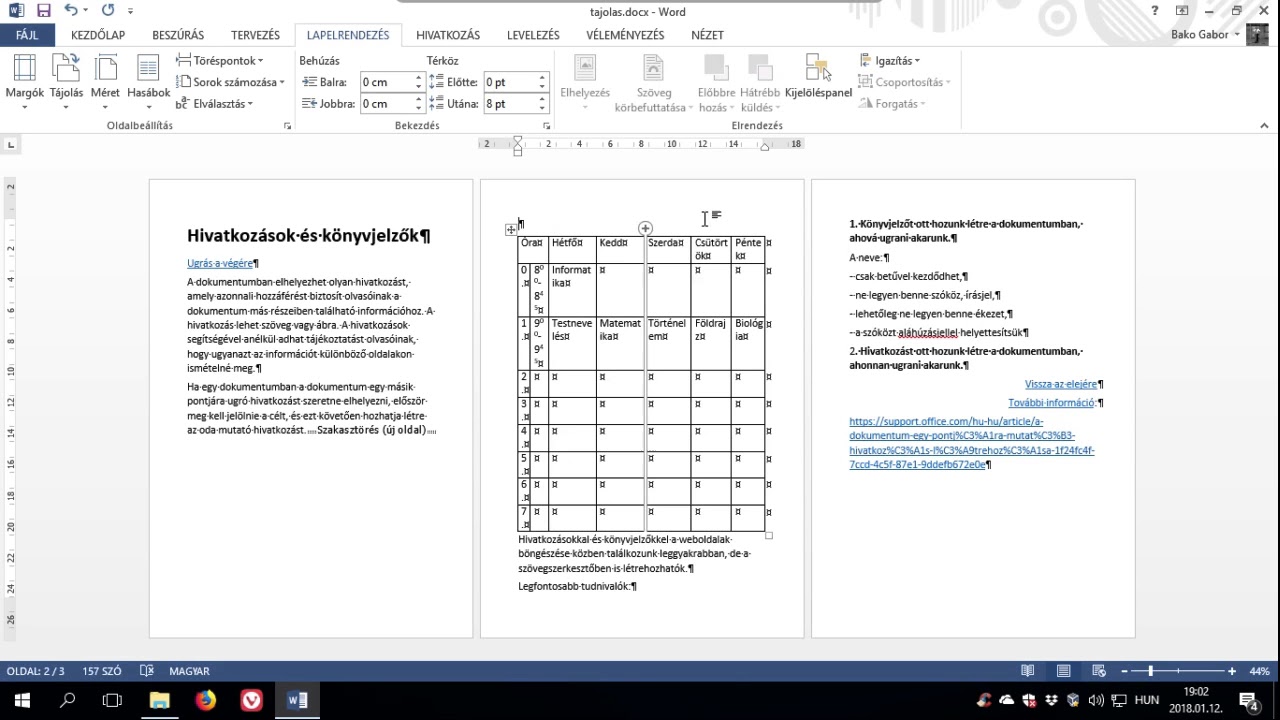This screenshot has width=1280, height=720.
Task: Click the Save icon in quick access toolbar
Action: pos(43,11)
